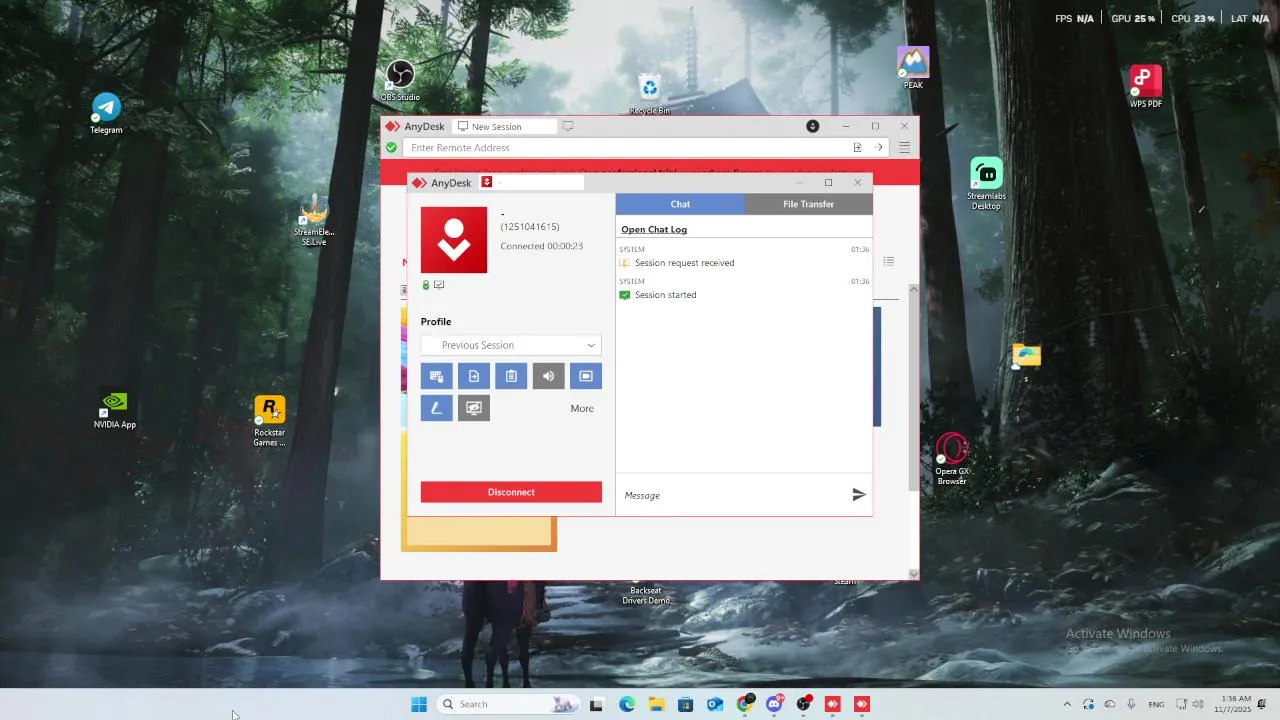Select the Recycle Bin desktop icon
The height and width of the screenshot is (720, 1280).
[x=650, y=95]
